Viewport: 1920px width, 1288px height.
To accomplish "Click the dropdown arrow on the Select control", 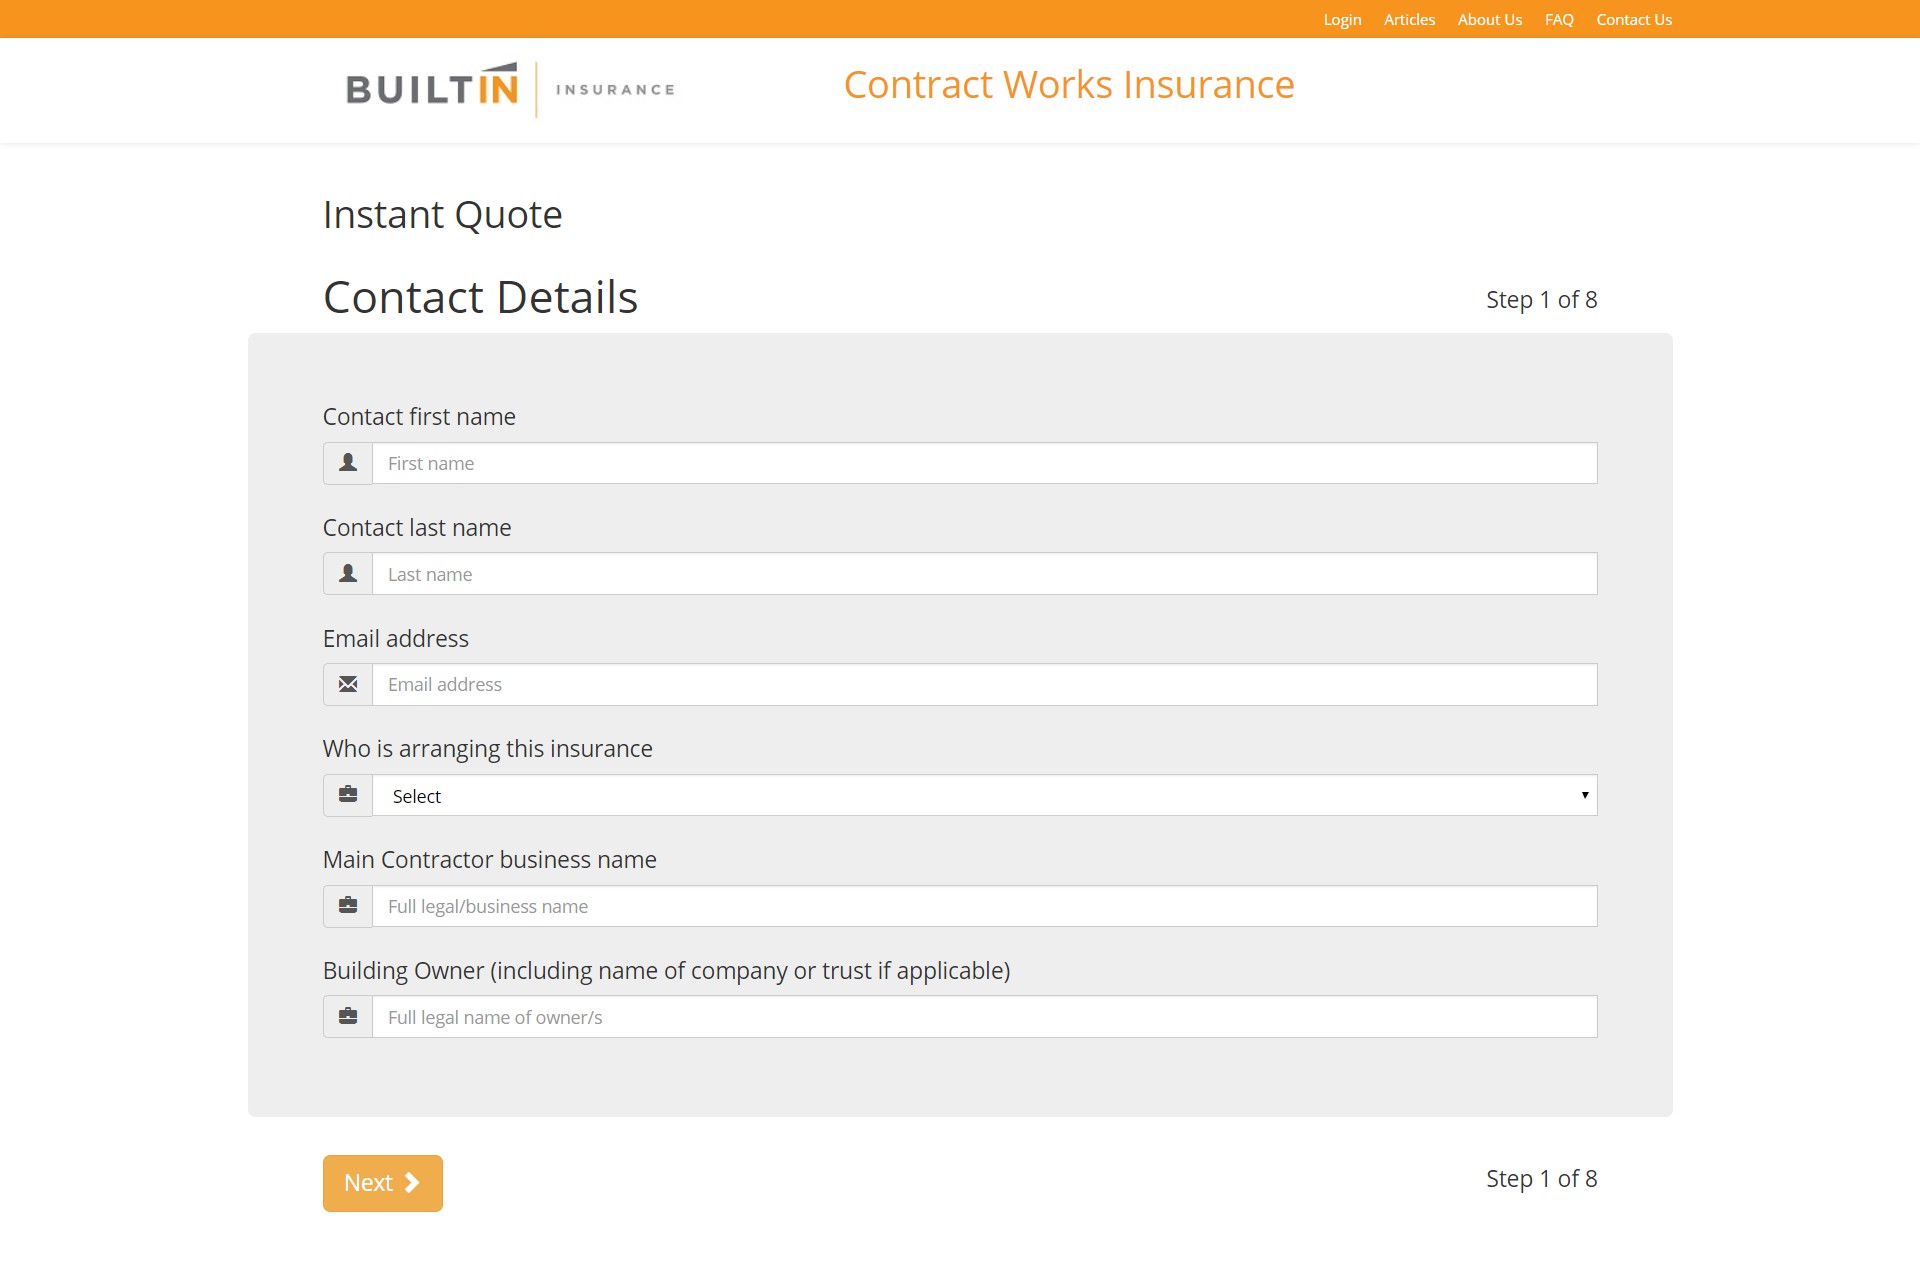I will (1585, 794).
